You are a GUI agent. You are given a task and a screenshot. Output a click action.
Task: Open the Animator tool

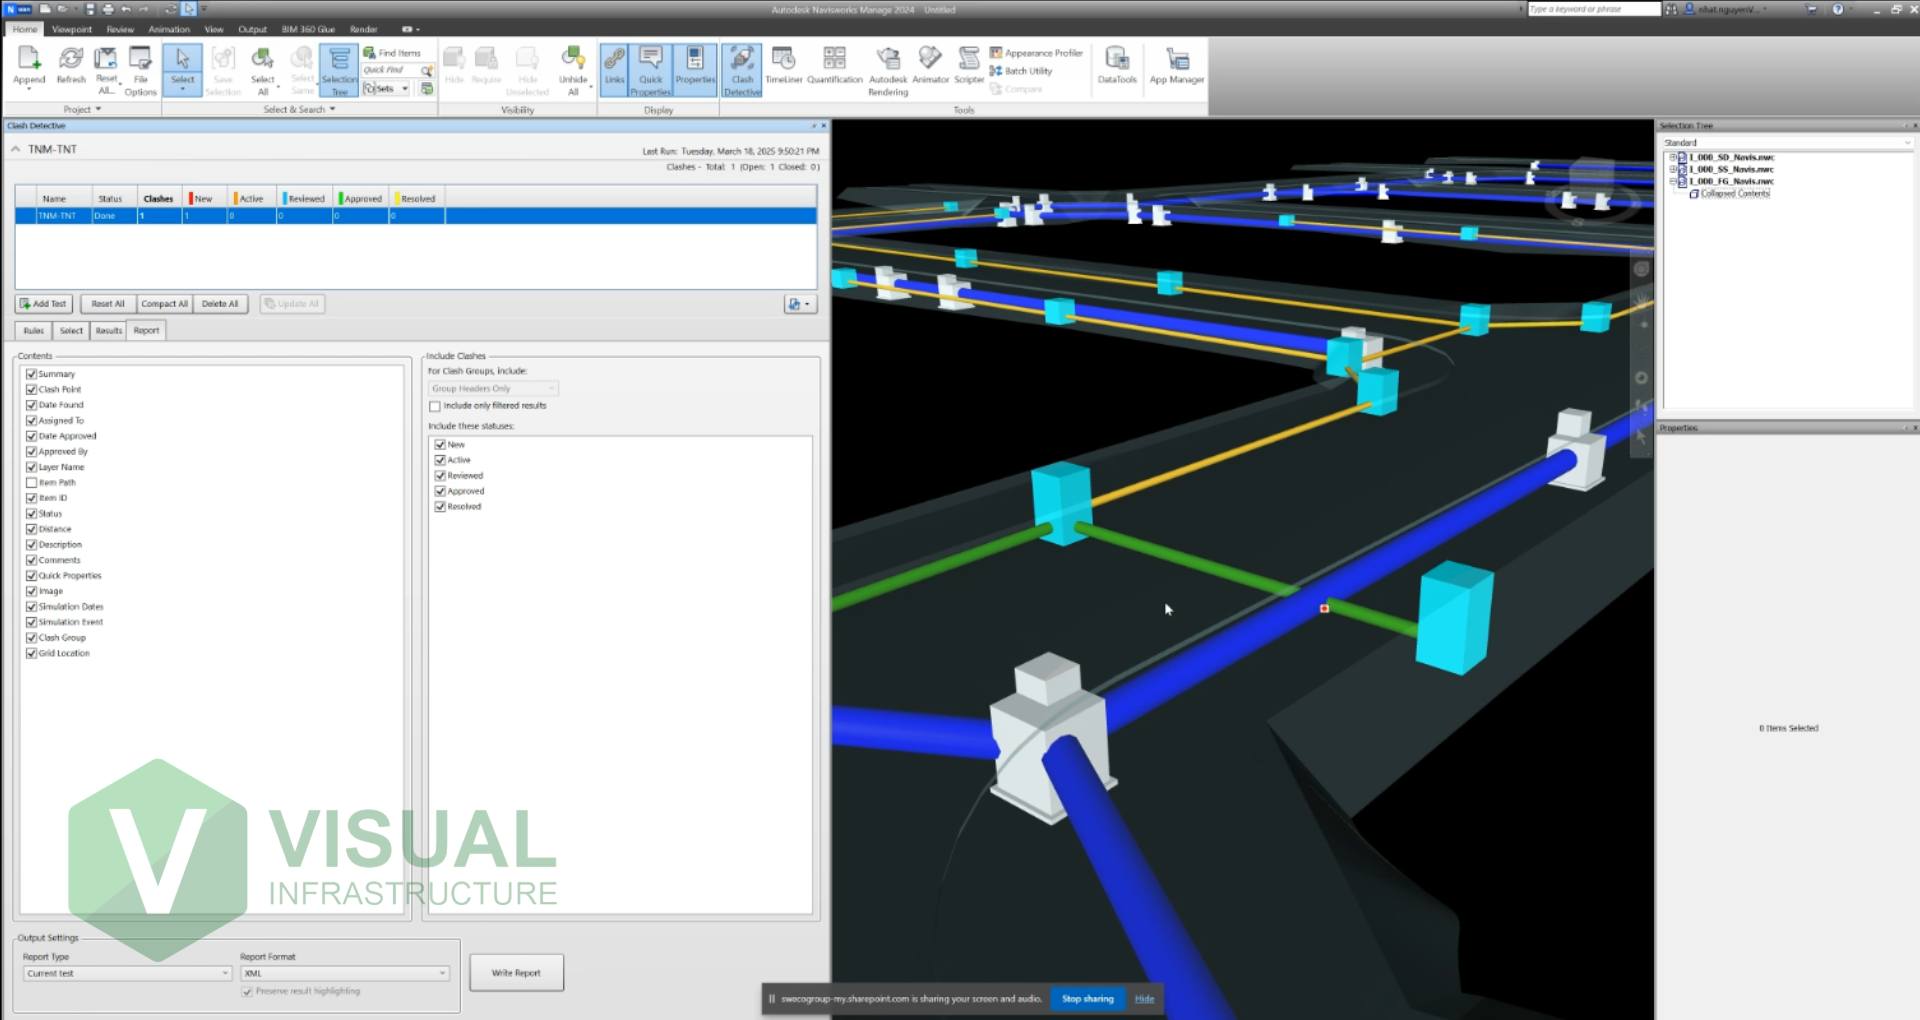click(x=930, y=66)
